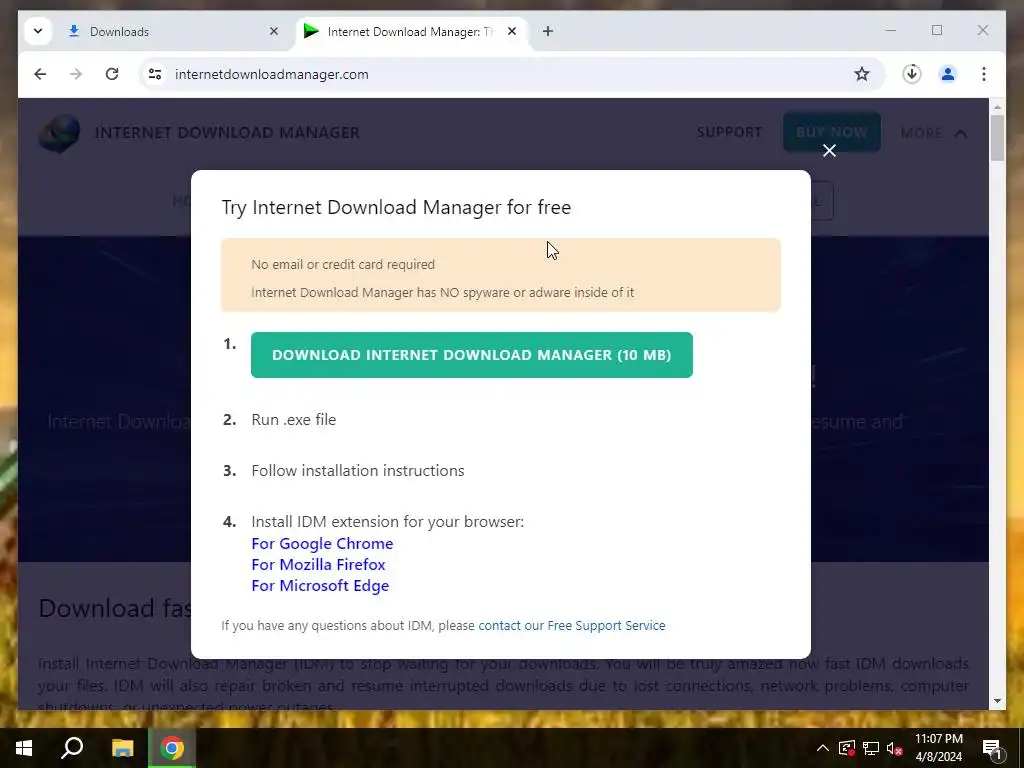The image size is (1024, 768).
Task: Open File Explorer from taskbar
Action: (x=122, y=748)
